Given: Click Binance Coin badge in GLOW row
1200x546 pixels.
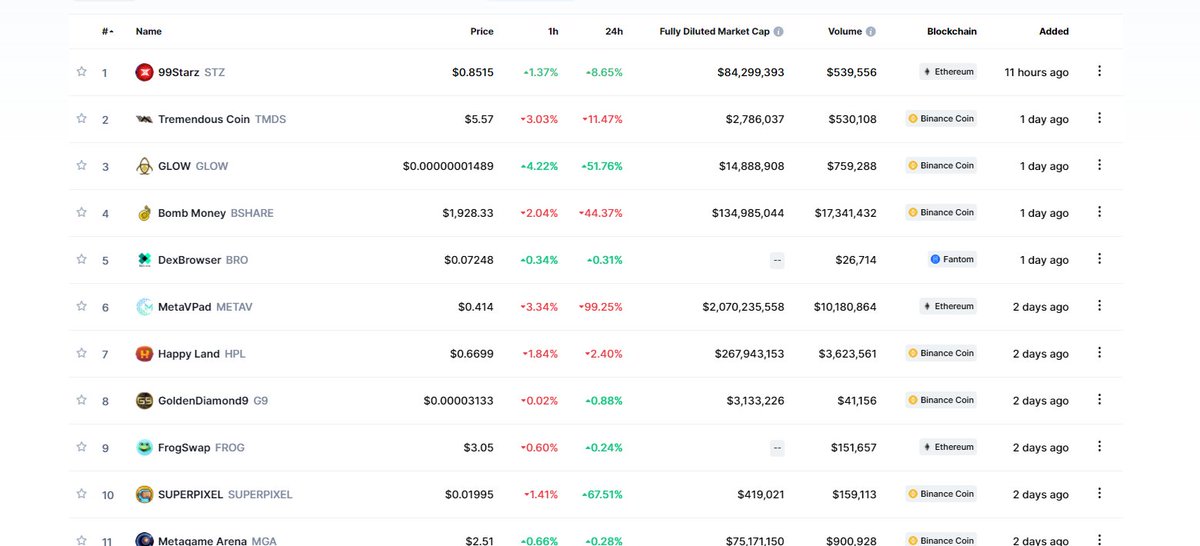Looking at the screenshot, I should (x=941, y=166).
